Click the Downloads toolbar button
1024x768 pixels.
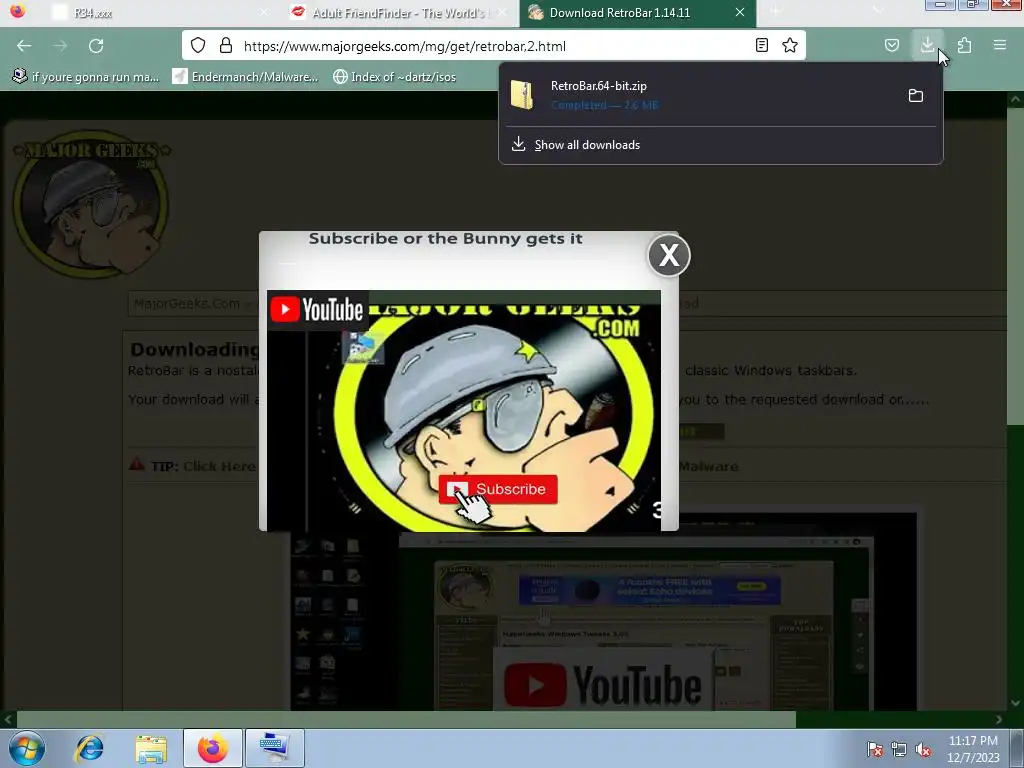pyautogui.click(x=927, y=45)
